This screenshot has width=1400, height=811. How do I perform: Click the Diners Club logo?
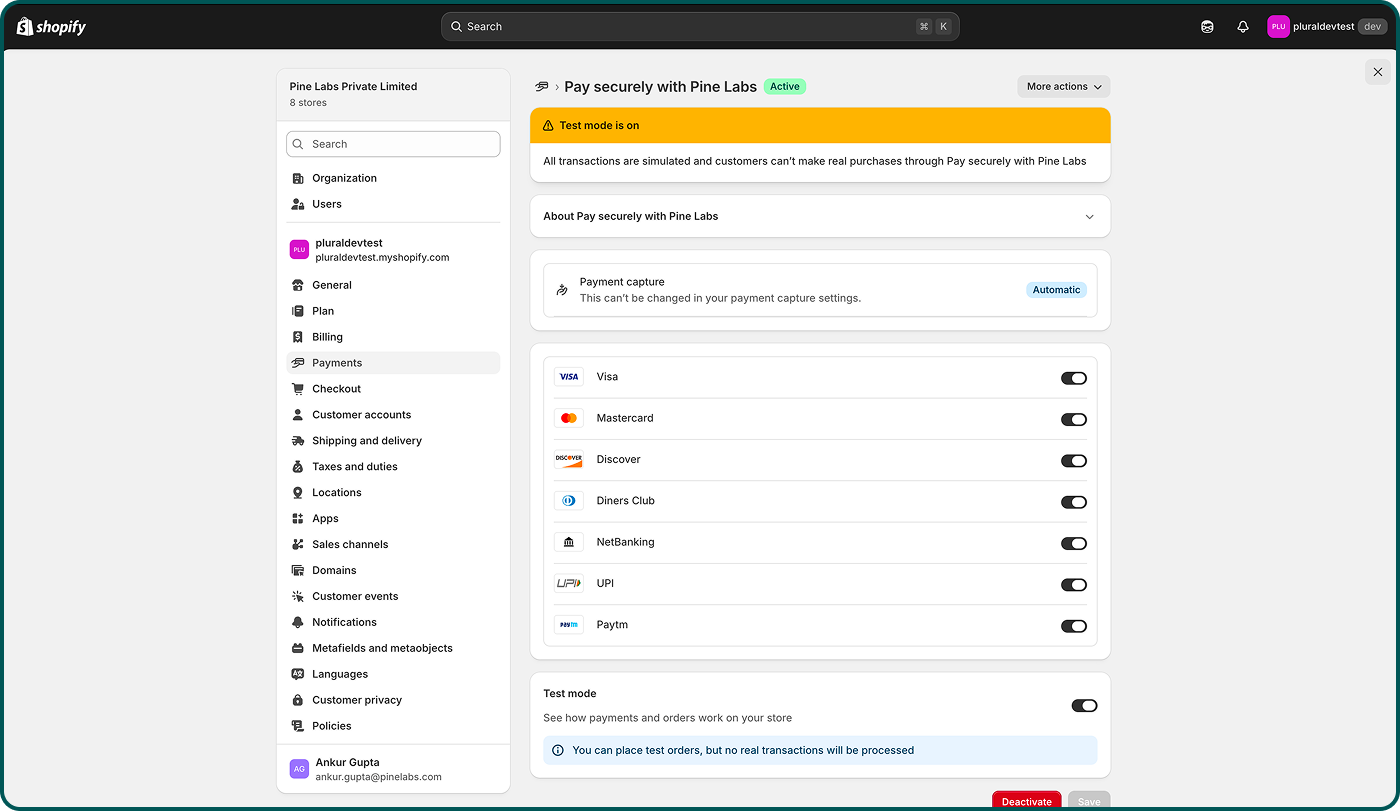569,501
